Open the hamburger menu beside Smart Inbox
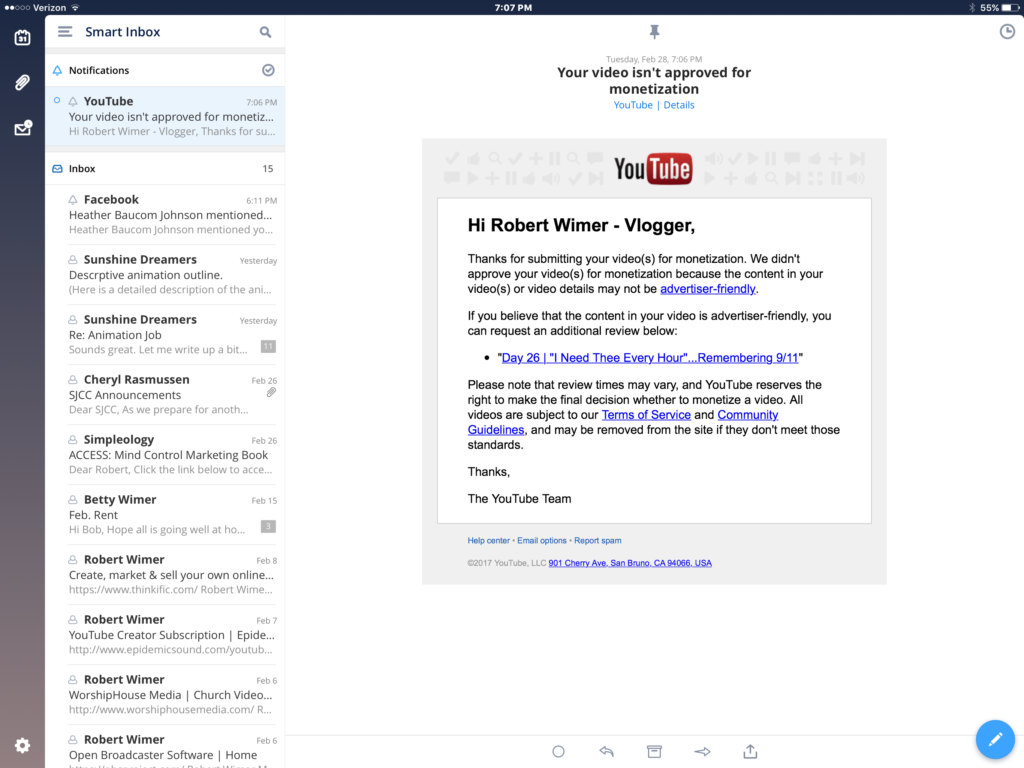 point(65,31)
